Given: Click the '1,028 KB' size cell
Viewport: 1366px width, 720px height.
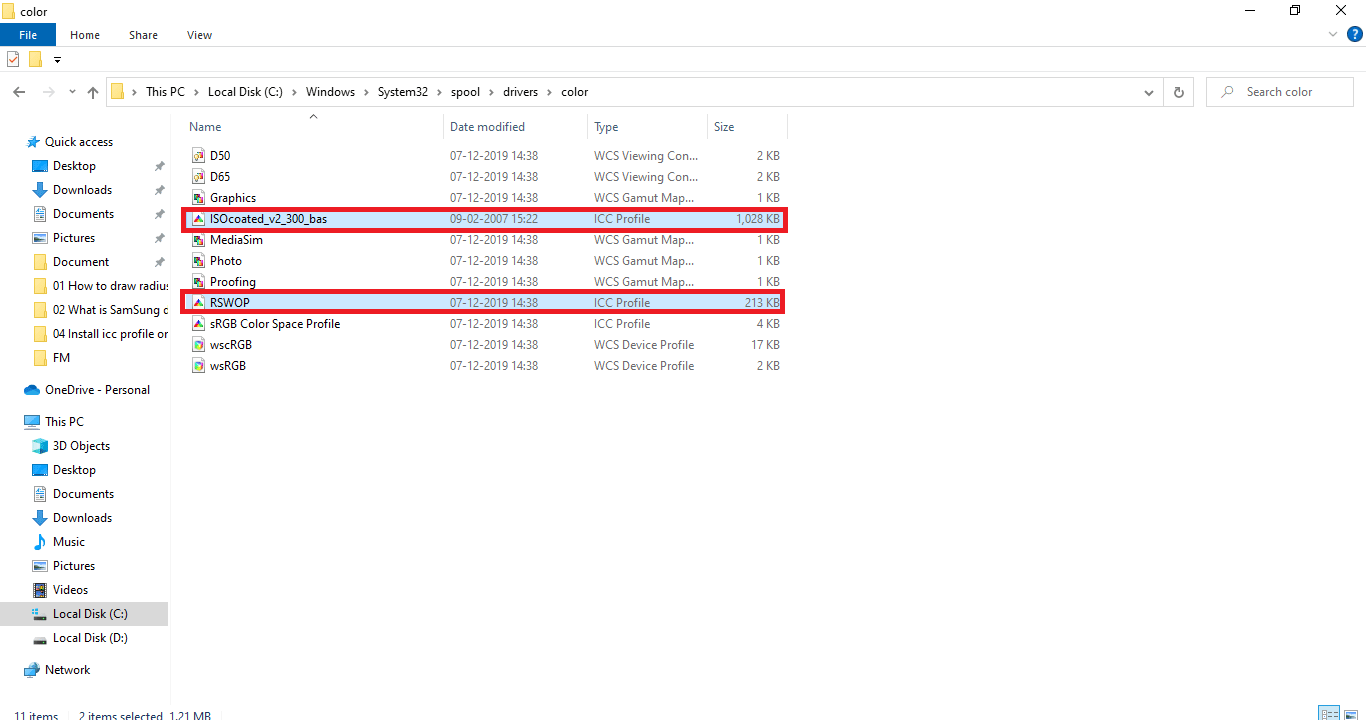Looking at the screenshot, I should [x=758, y=219].
